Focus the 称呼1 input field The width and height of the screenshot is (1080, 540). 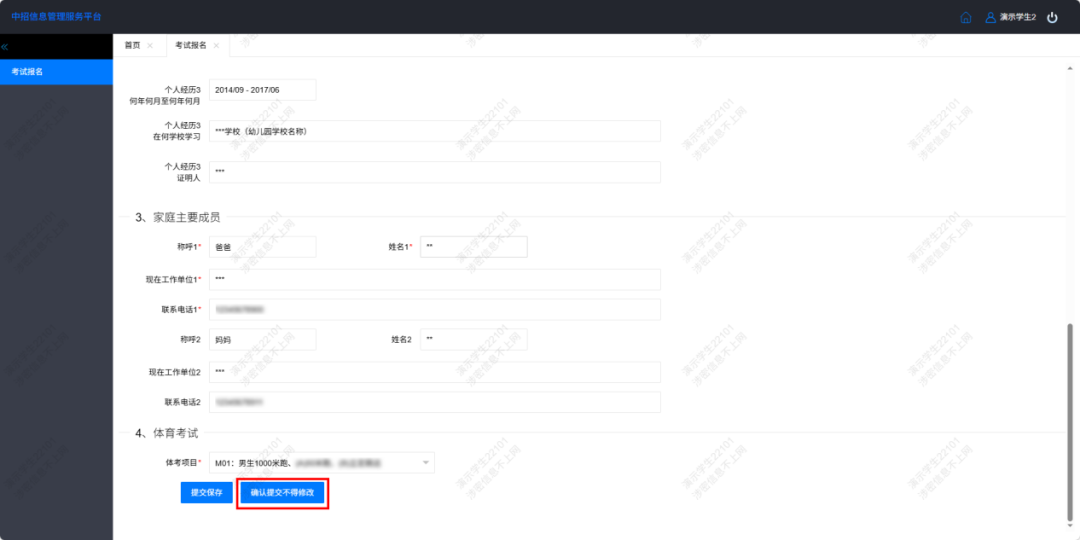click(262, 247)
